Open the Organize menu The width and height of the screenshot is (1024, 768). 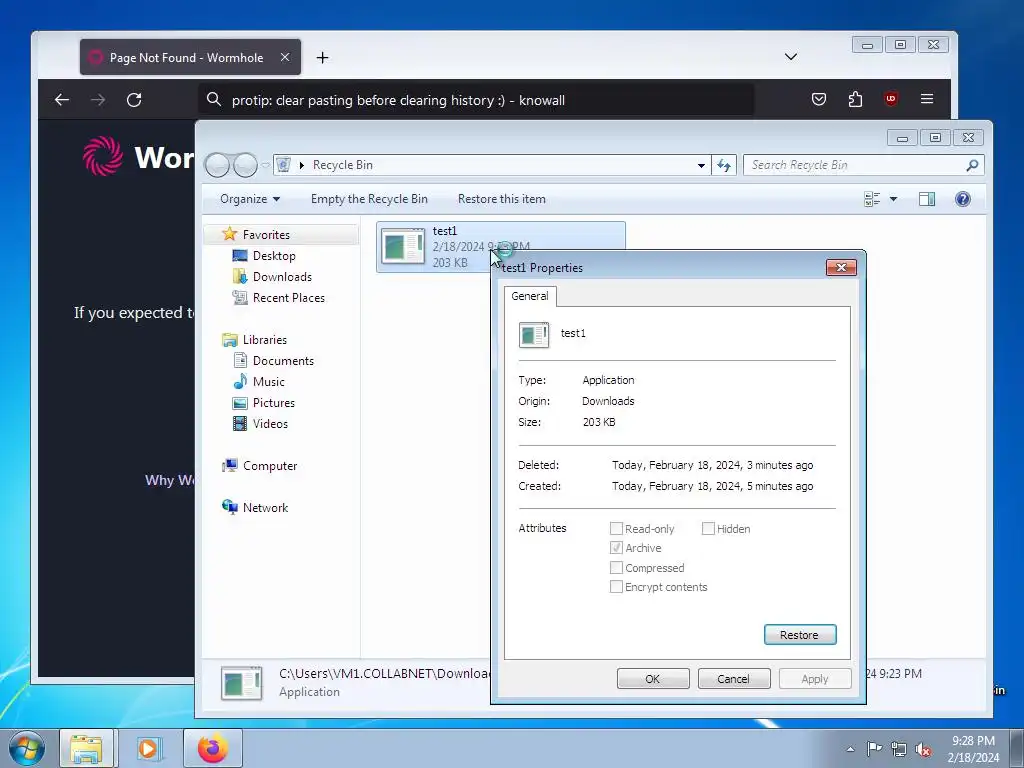click(250, 199)
